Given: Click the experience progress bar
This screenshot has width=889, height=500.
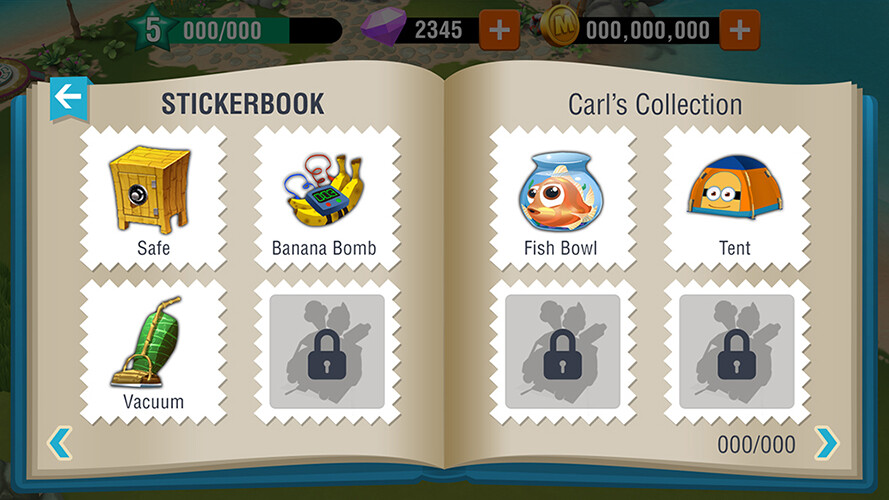Looking at the screenshot, I should tap(261, 31).
